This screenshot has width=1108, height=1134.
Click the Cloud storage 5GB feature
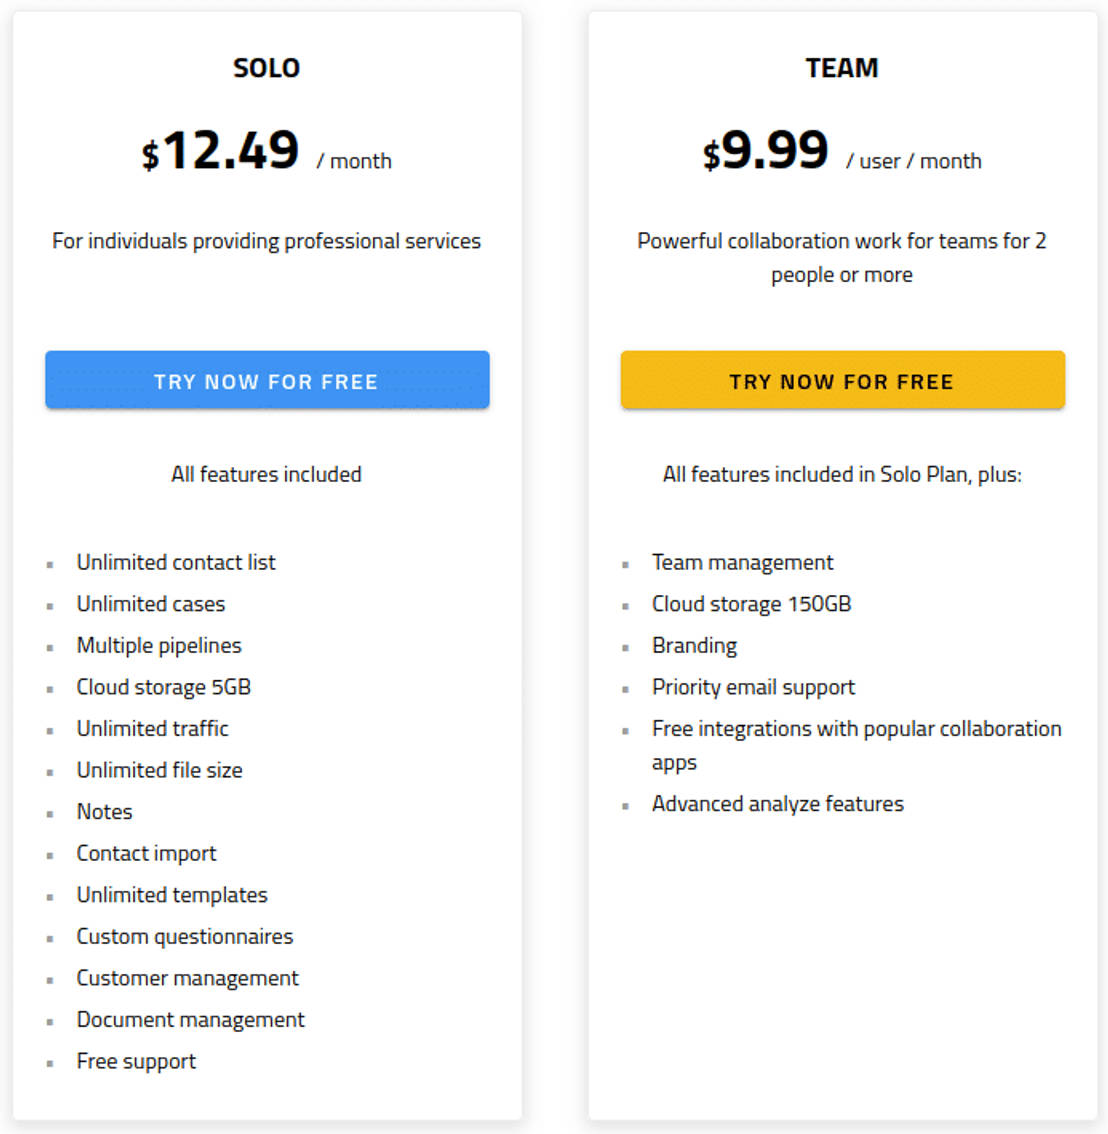[164, 687]
